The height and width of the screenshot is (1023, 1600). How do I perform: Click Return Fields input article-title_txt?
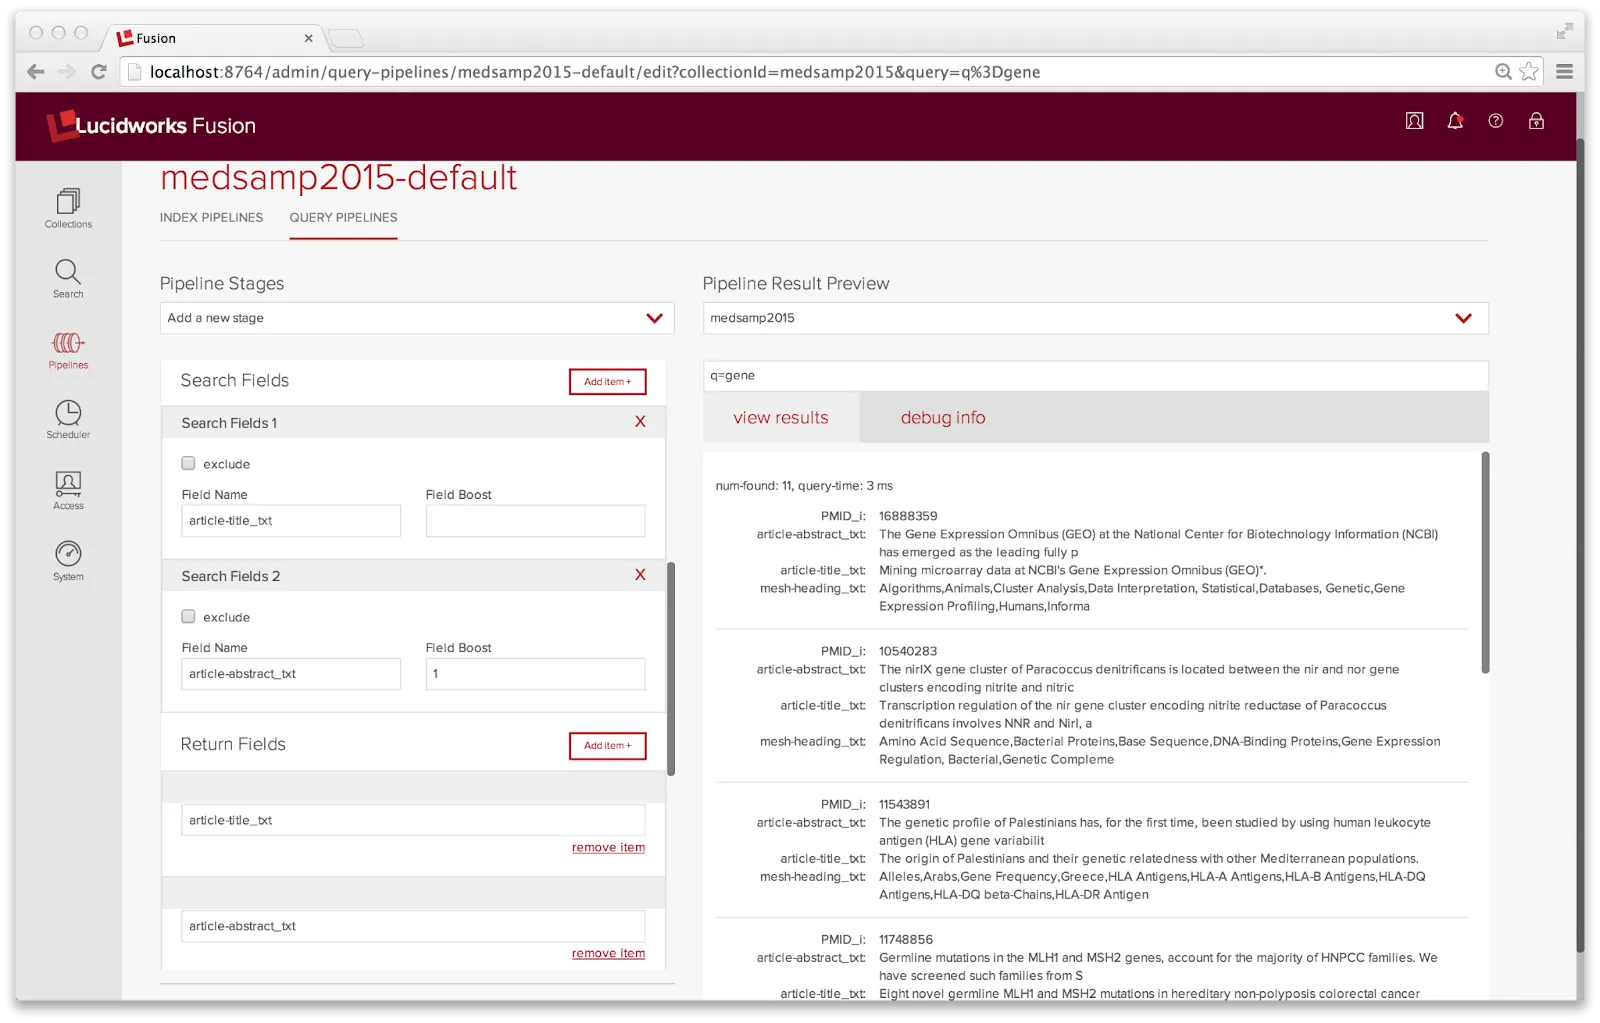pos(413,820)
